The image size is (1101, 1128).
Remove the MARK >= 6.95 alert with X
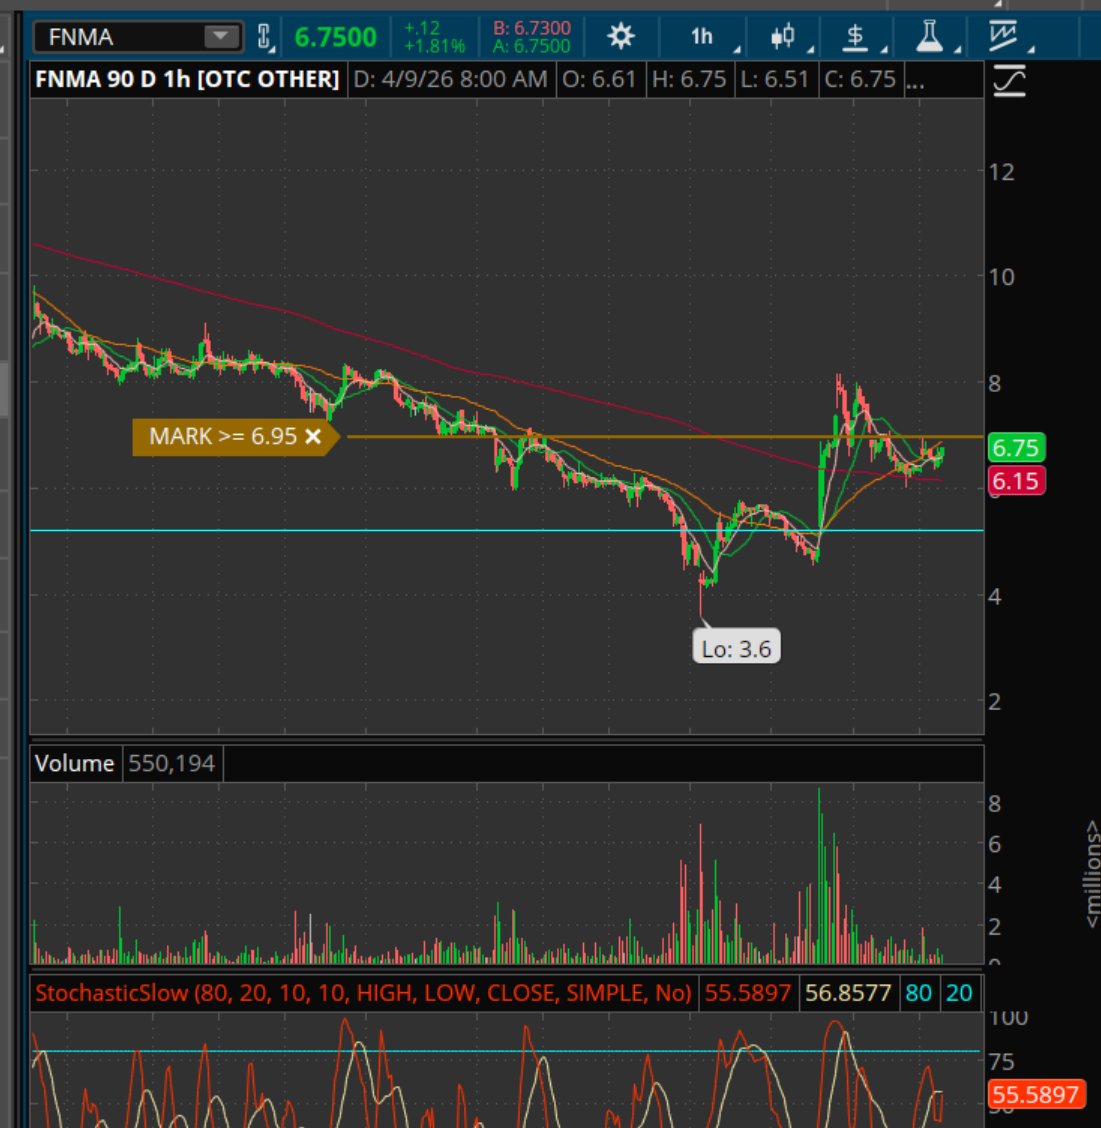313,436
